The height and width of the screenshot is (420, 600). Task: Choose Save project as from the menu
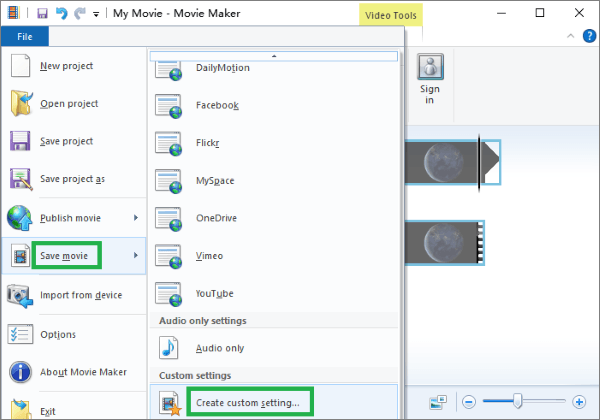(x=73, y=179)
